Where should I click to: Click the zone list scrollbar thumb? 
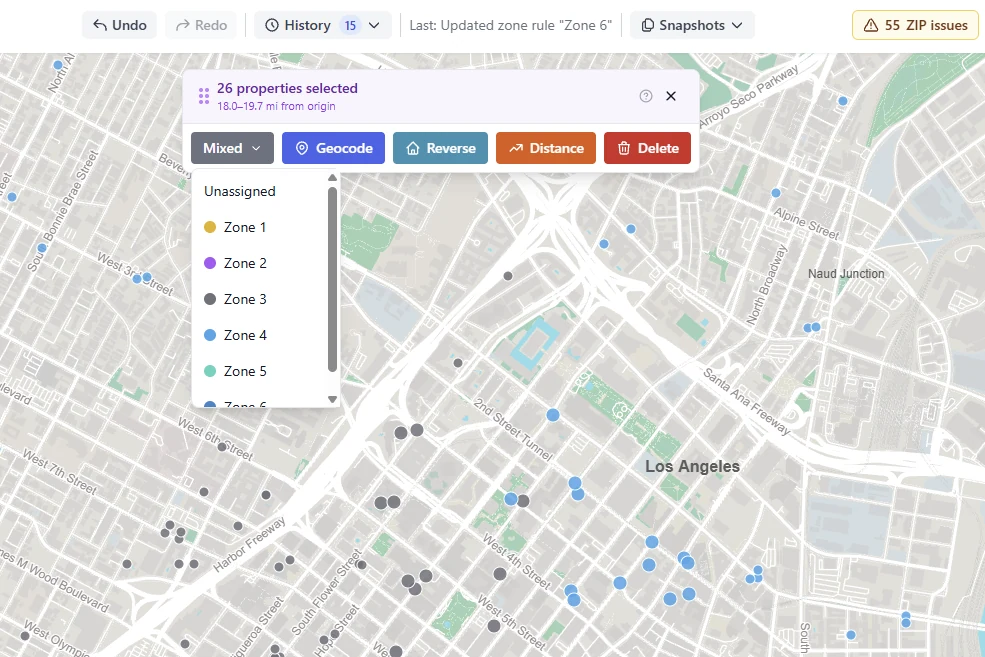[x=332, y=279]
